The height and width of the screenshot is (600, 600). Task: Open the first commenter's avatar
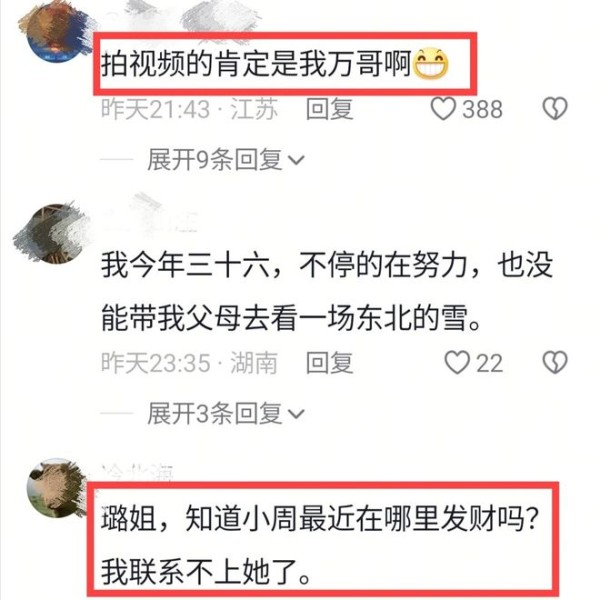[57, 35]
